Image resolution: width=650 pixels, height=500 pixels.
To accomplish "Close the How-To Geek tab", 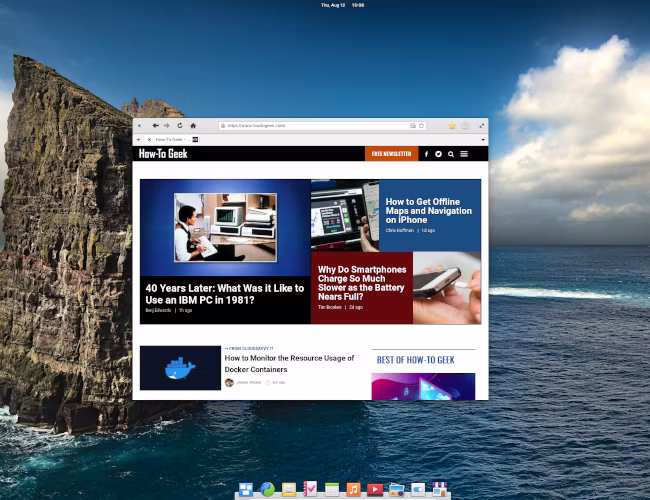I will (x=149, y=140).
